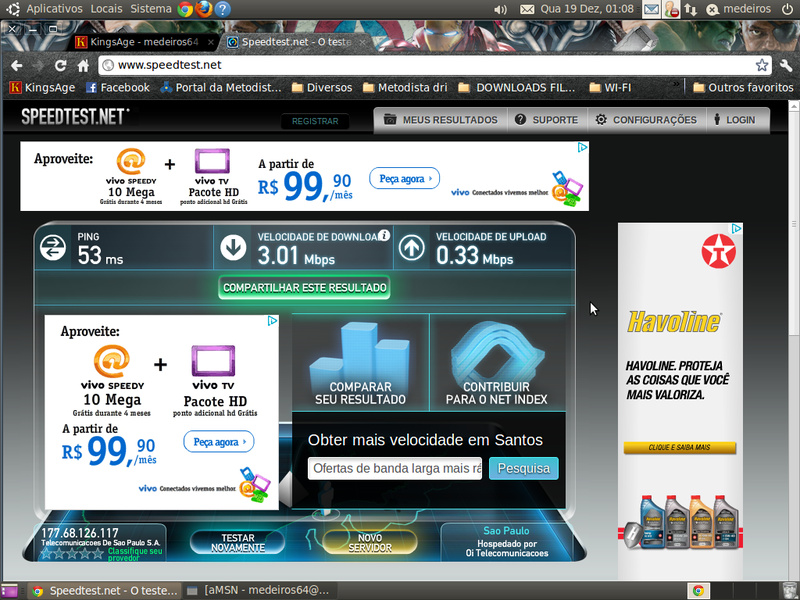
Task: Open Comparar Seu Resultado tile
Action: pyautogui.click(x=360, y=362)
